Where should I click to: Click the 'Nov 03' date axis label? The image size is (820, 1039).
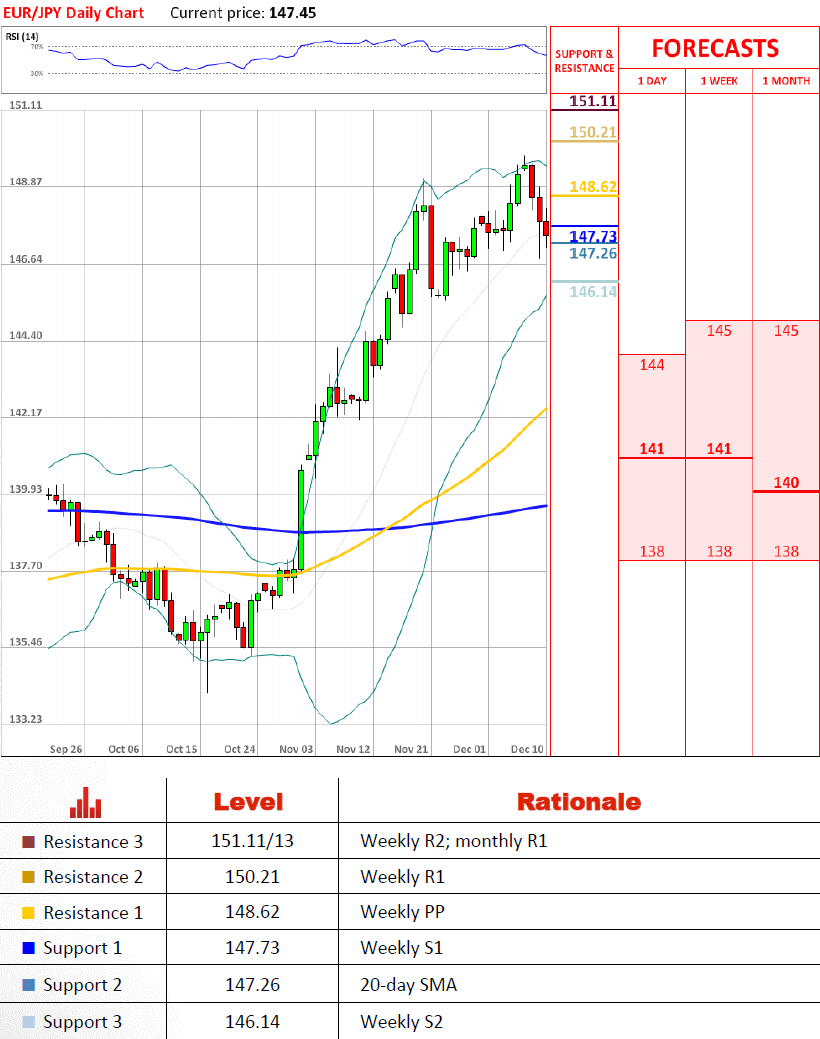click(296, 749)
